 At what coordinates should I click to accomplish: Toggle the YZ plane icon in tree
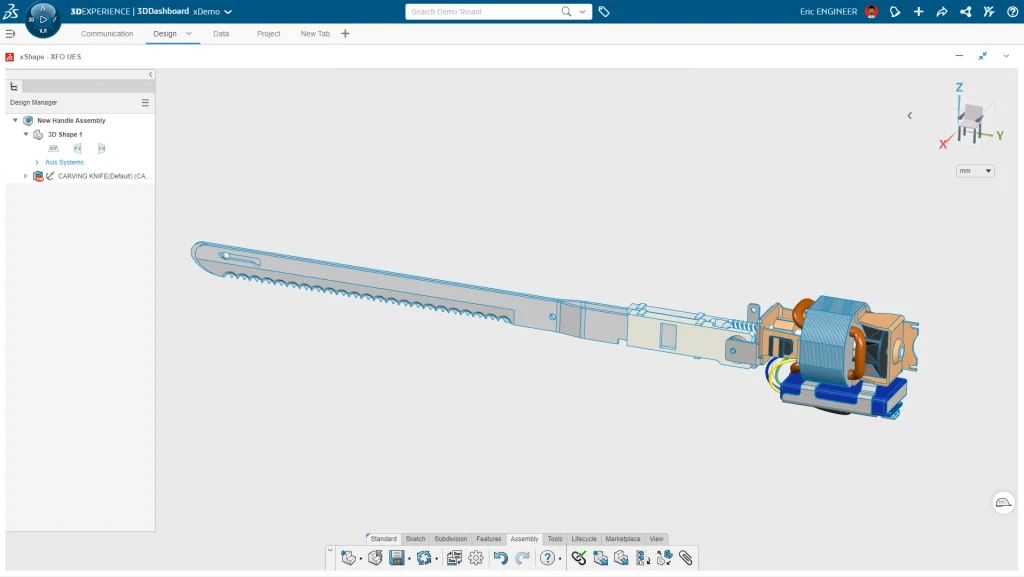pos(78,148)
